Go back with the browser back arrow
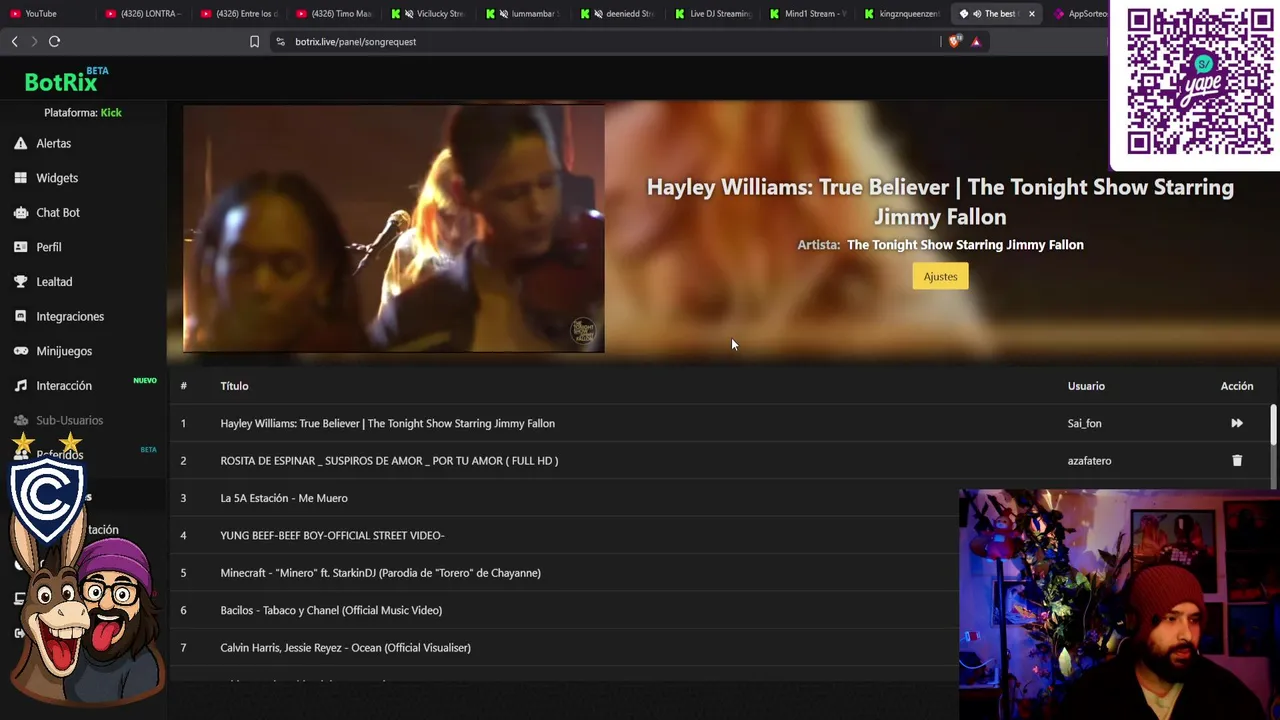The width and height of the screenshot is (1280, 720). (x=14, y=41)
